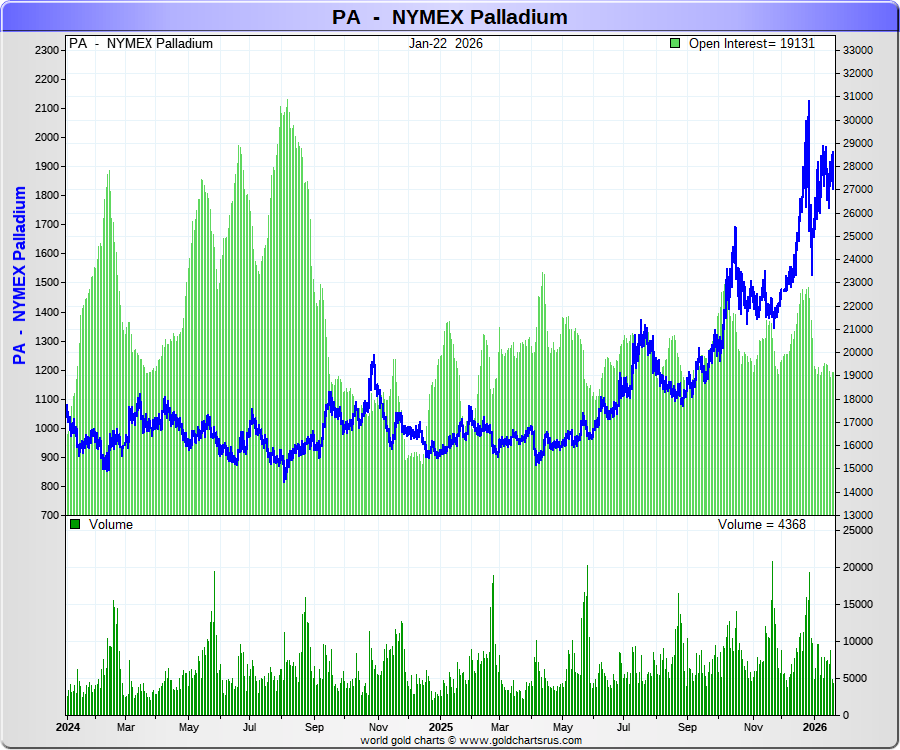
Task: Click the 'Jul' x-axis label after 2025
Action: (x=623, y=727)
